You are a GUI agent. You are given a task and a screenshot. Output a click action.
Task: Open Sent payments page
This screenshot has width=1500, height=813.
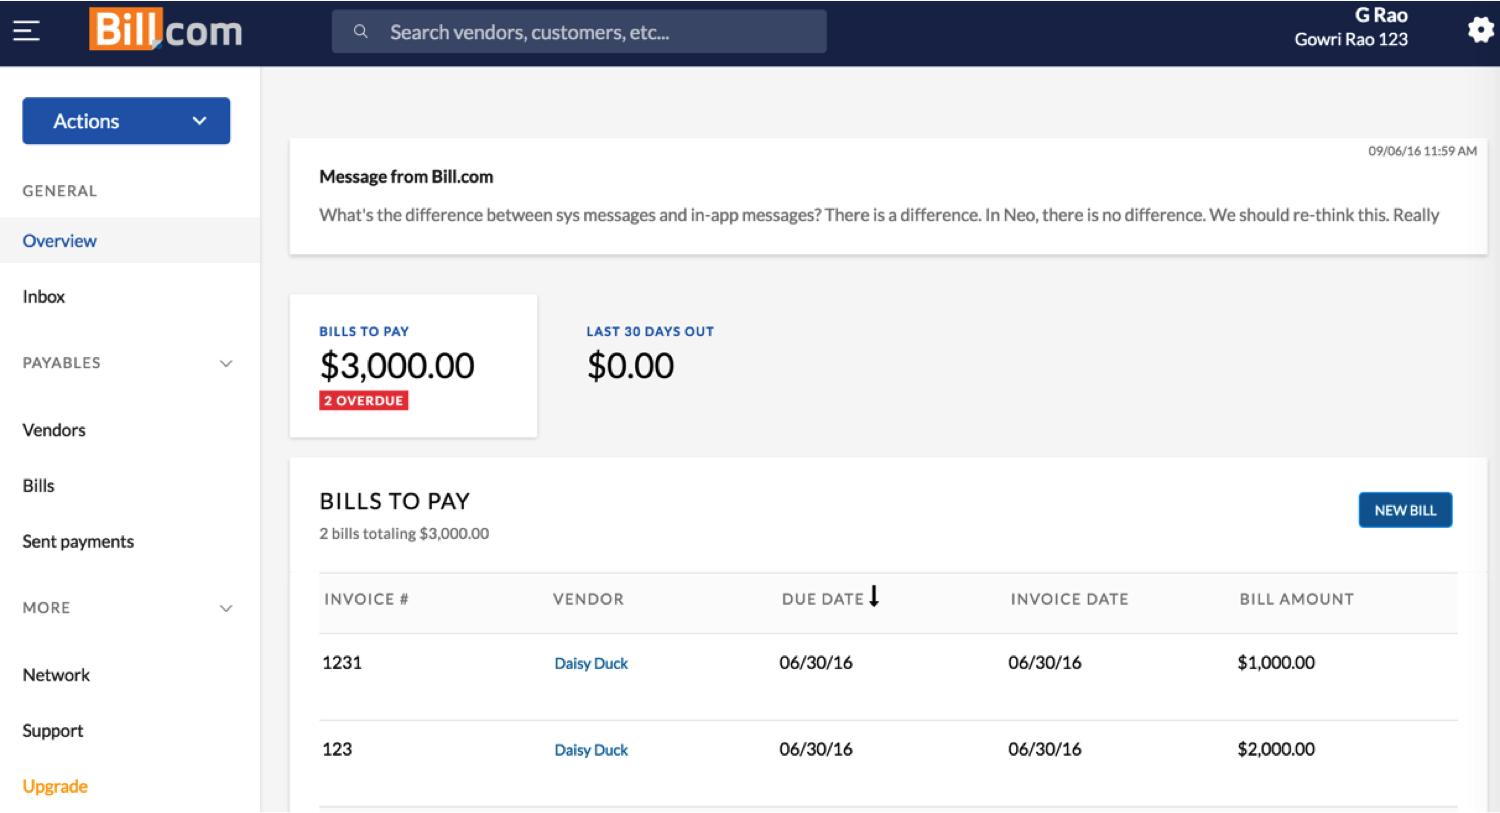(x=78, y=542)
